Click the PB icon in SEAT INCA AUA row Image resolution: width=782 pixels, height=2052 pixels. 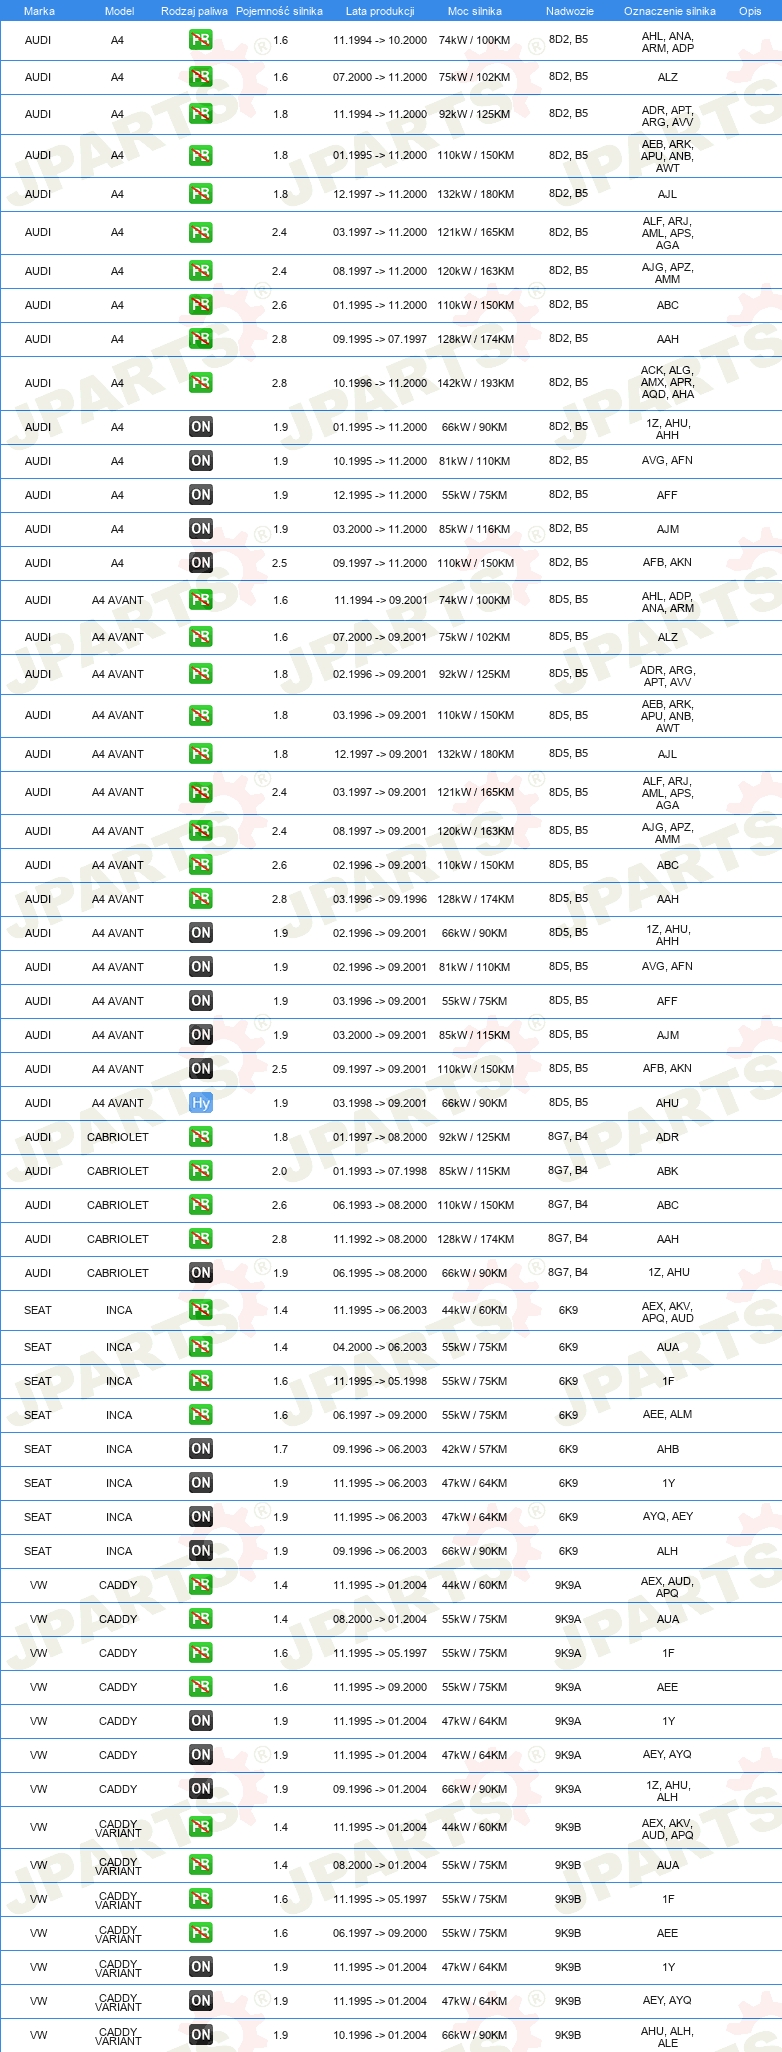click(200, 1347)
